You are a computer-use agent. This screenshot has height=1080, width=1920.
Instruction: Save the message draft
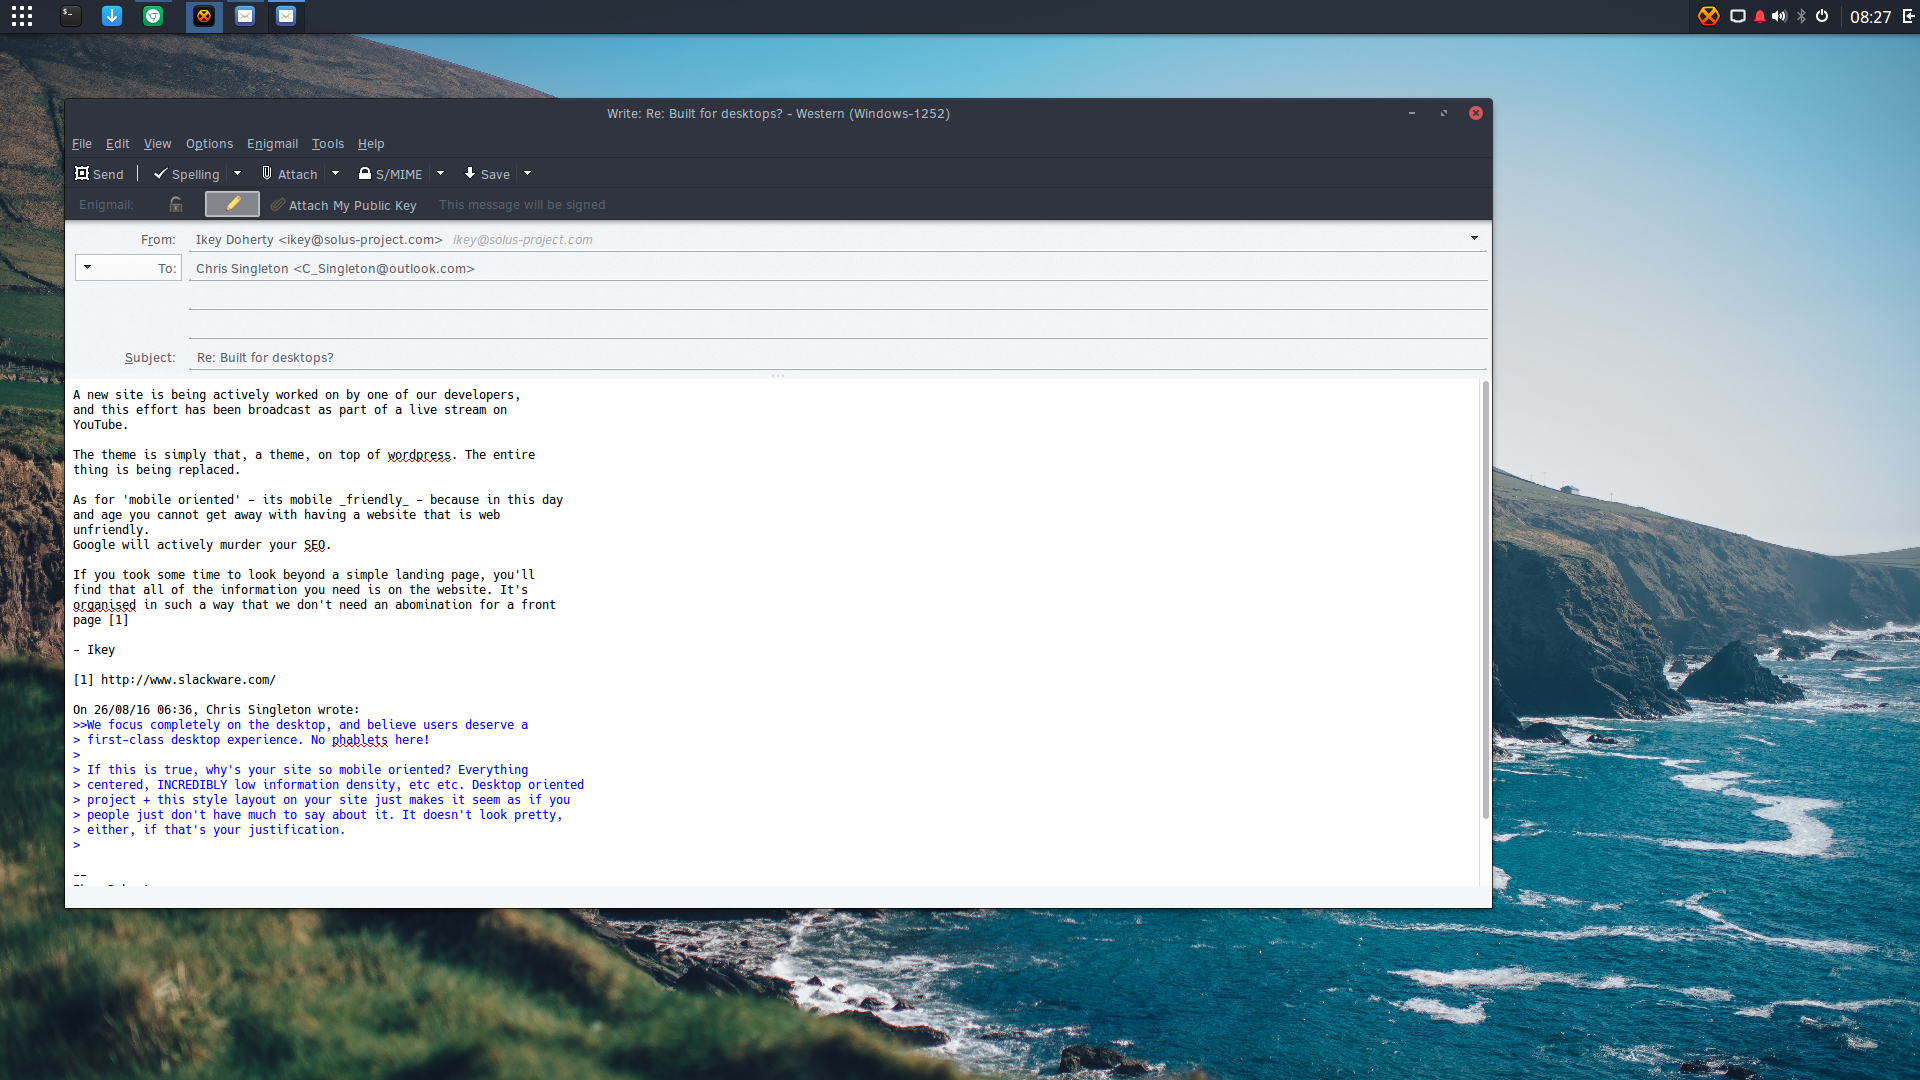pos(487,174)
